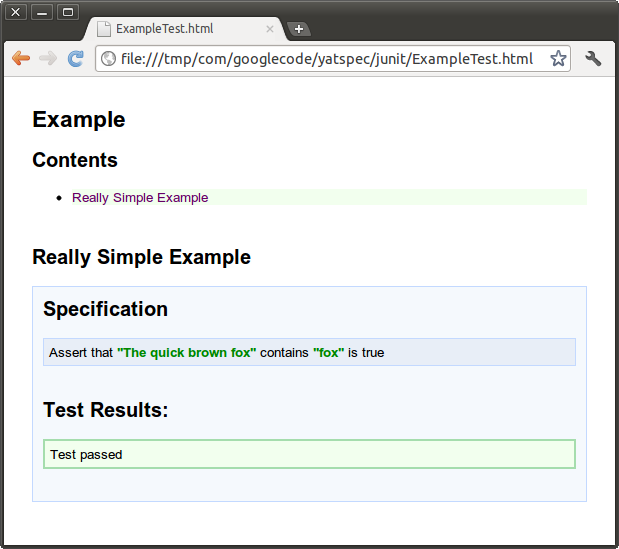
Task: Click the Test passed result box
Action: click(310, 454)
